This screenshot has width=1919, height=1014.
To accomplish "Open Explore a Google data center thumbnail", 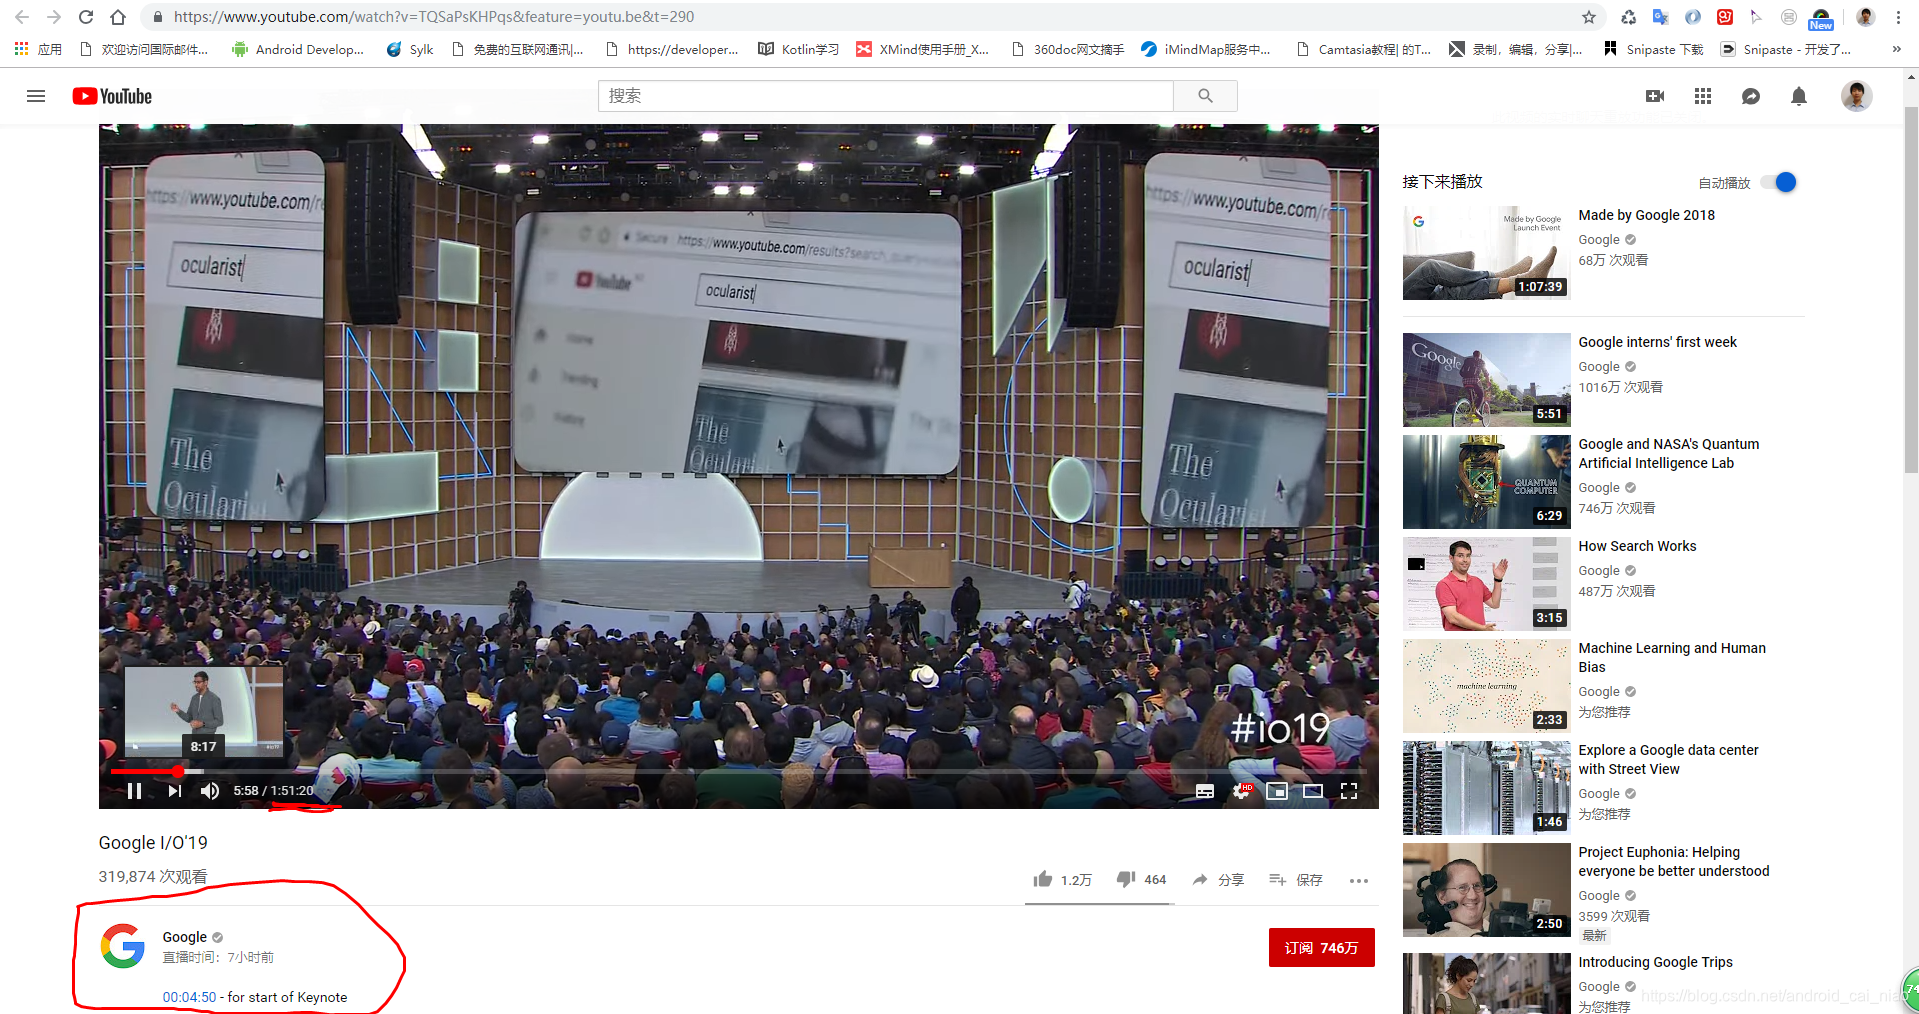I will click(1486, 788).
